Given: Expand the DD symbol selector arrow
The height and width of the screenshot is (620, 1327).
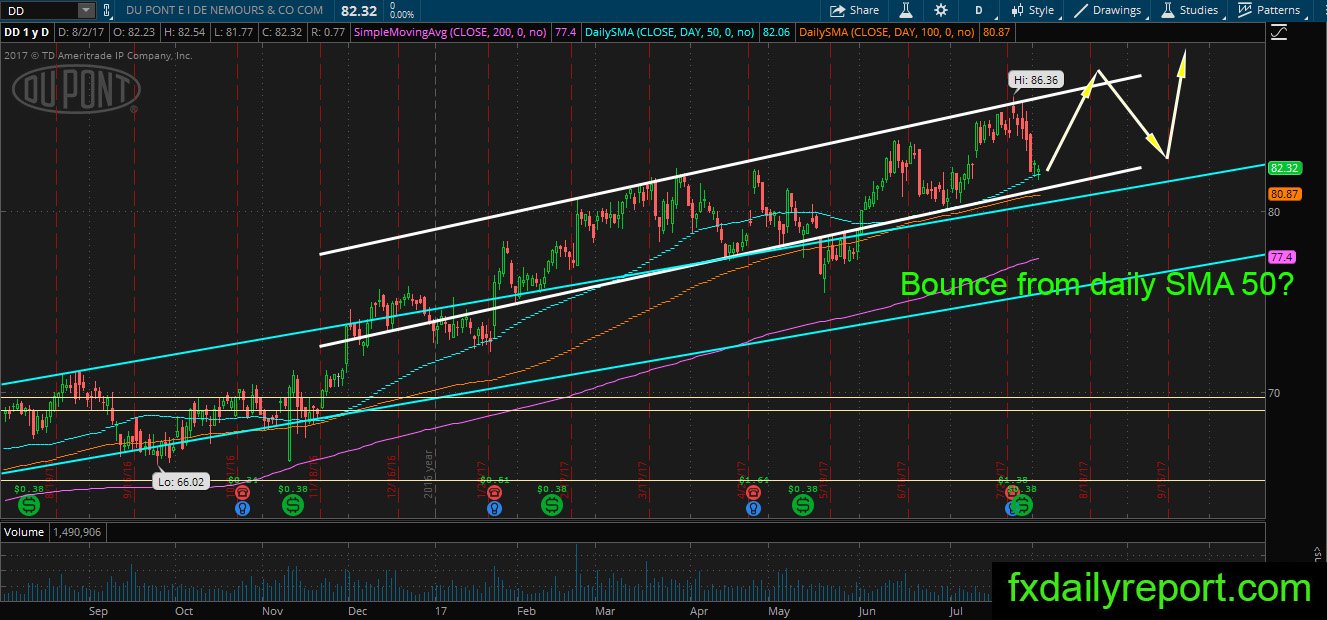Looking at the screenshot, I should tap(85, 10).
